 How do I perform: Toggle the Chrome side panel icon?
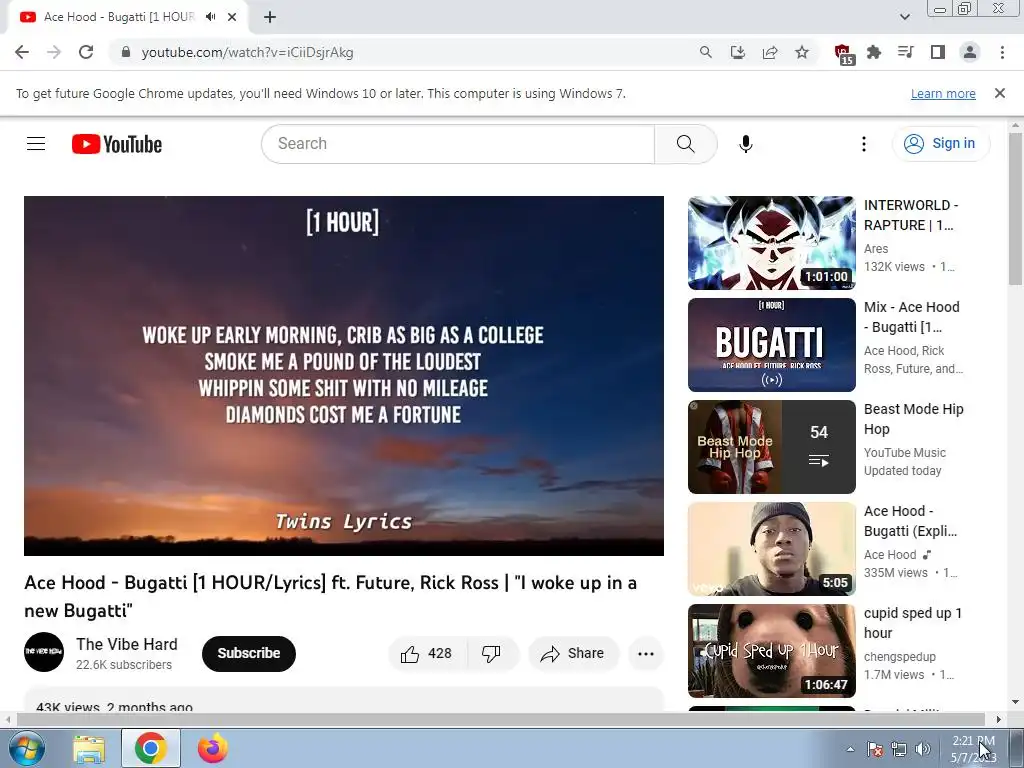coord(938,52)
